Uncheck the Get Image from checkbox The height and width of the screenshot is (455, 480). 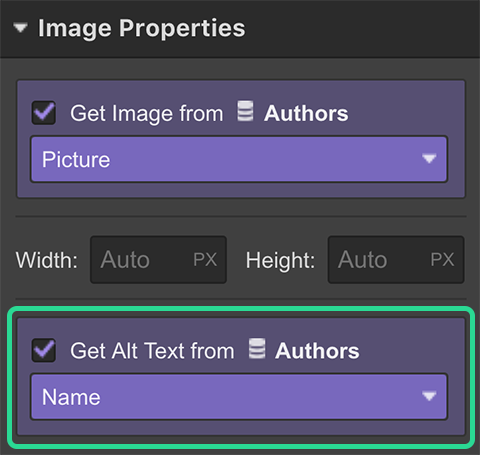tap(43, 113)
